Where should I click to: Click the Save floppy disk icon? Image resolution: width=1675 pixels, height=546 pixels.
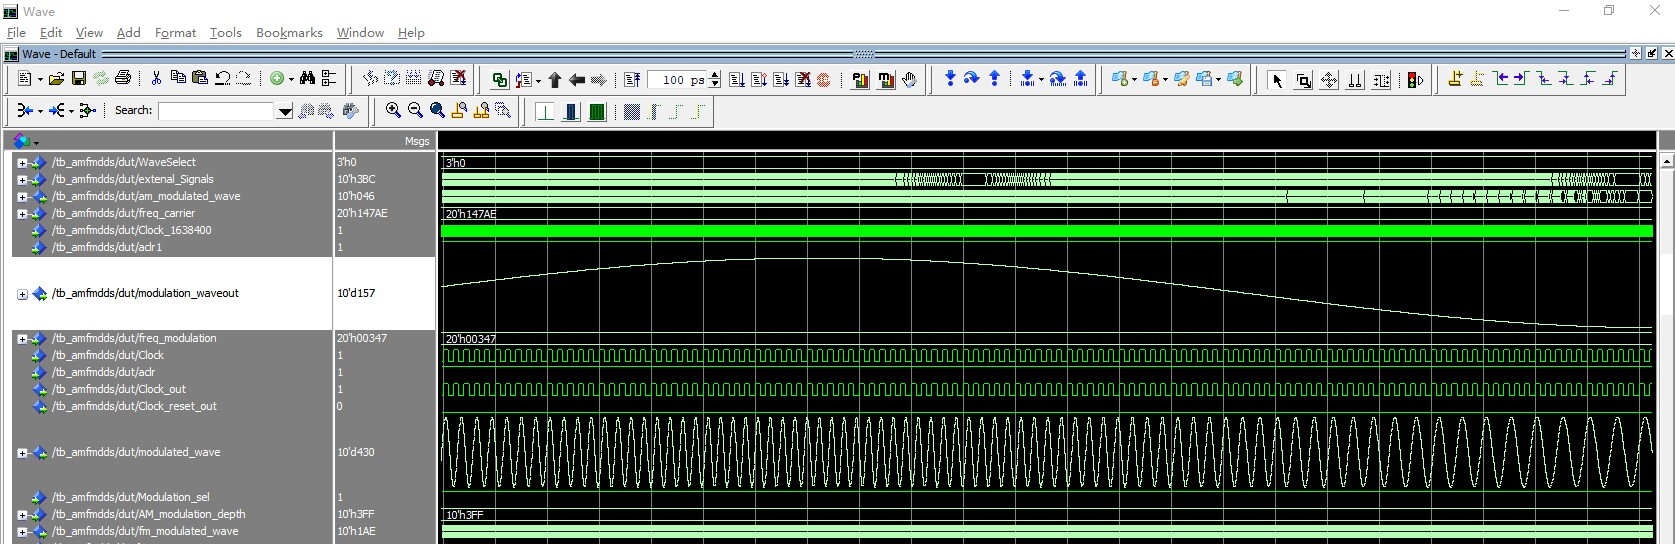tap(79, 78)
